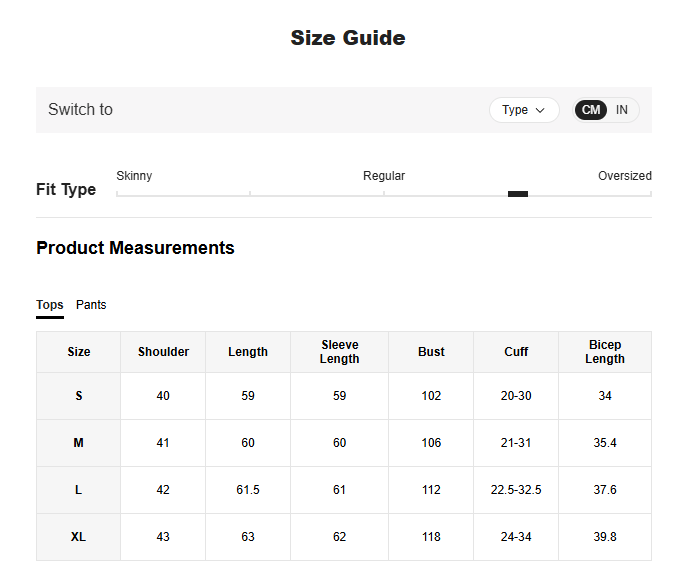The image size is (681, 576).
Task: Switch to the Pants tab
Action: (x=91, y=305)
